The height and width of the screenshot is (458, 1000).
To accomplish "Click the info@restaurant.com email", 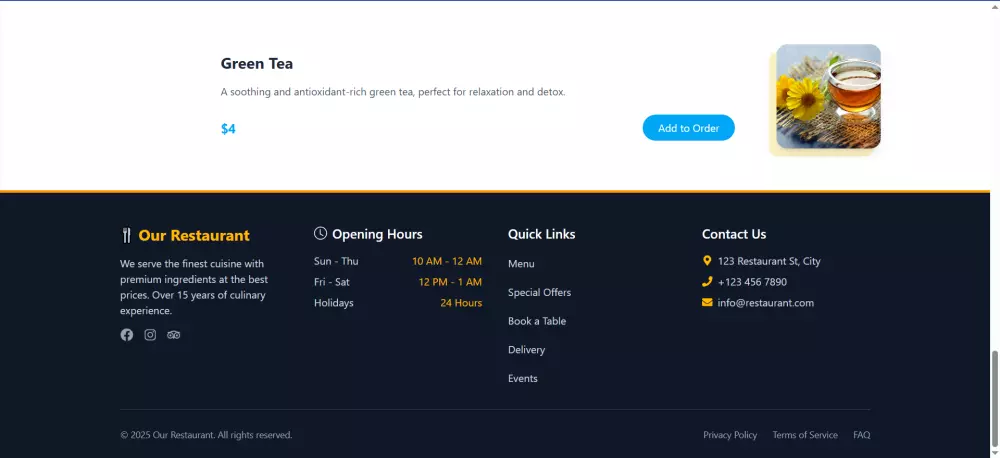I will pyautogui.click(x=766, y=303).
